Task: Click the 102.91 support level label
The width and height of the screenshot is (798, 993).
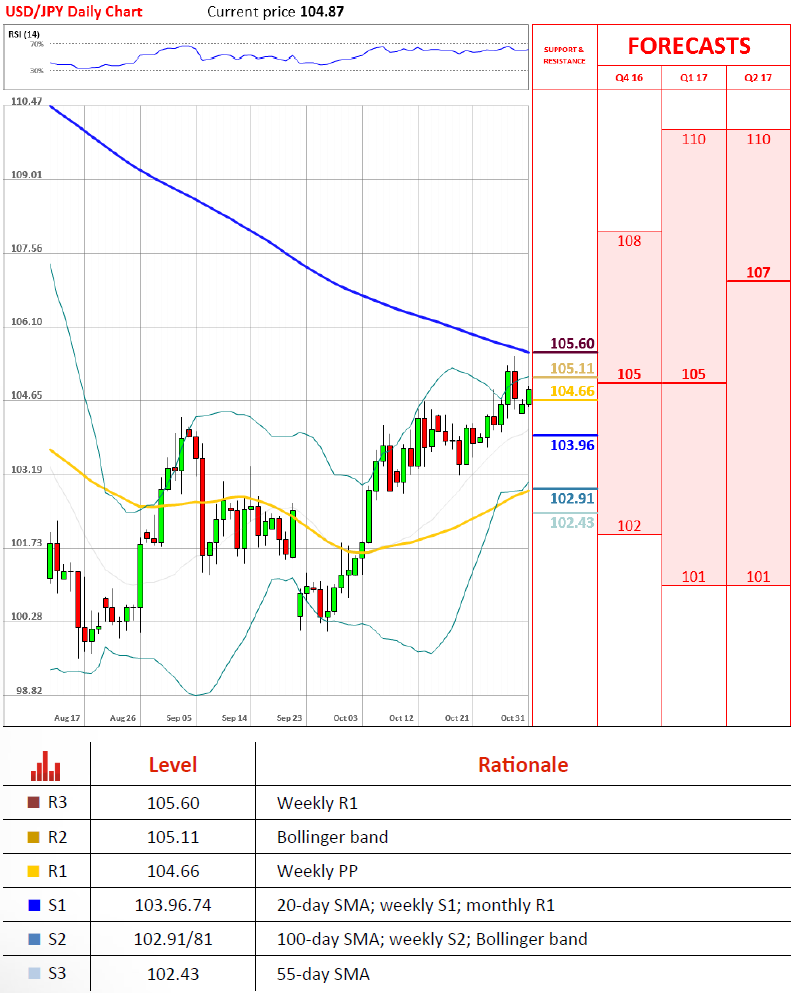Action: pos(573,498)
